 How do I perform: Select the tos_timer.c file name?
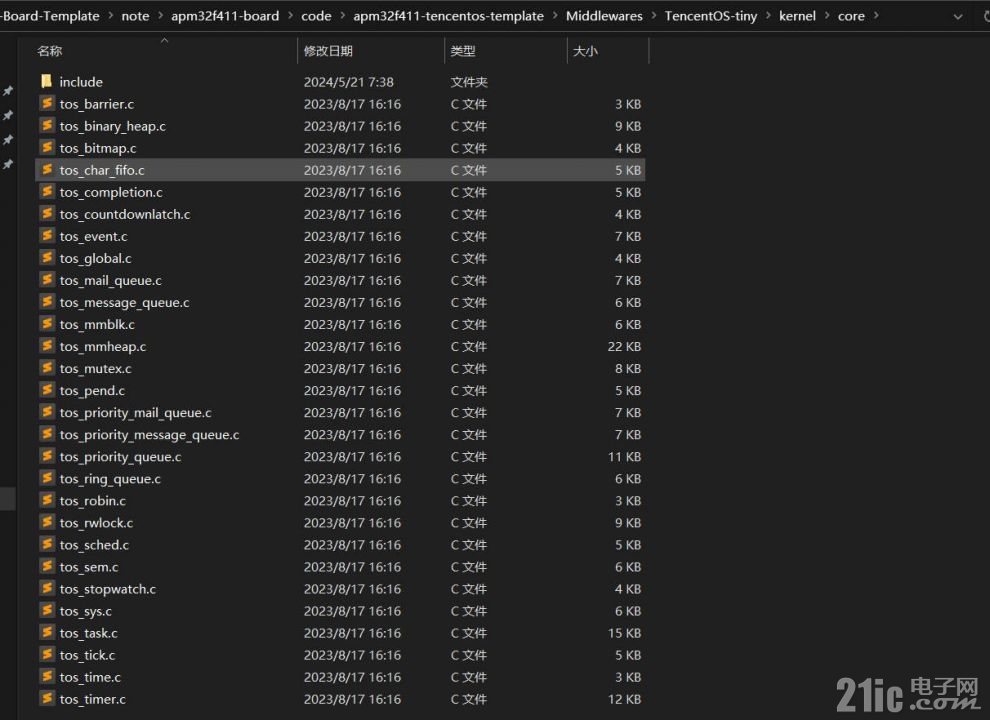[93, 699]
